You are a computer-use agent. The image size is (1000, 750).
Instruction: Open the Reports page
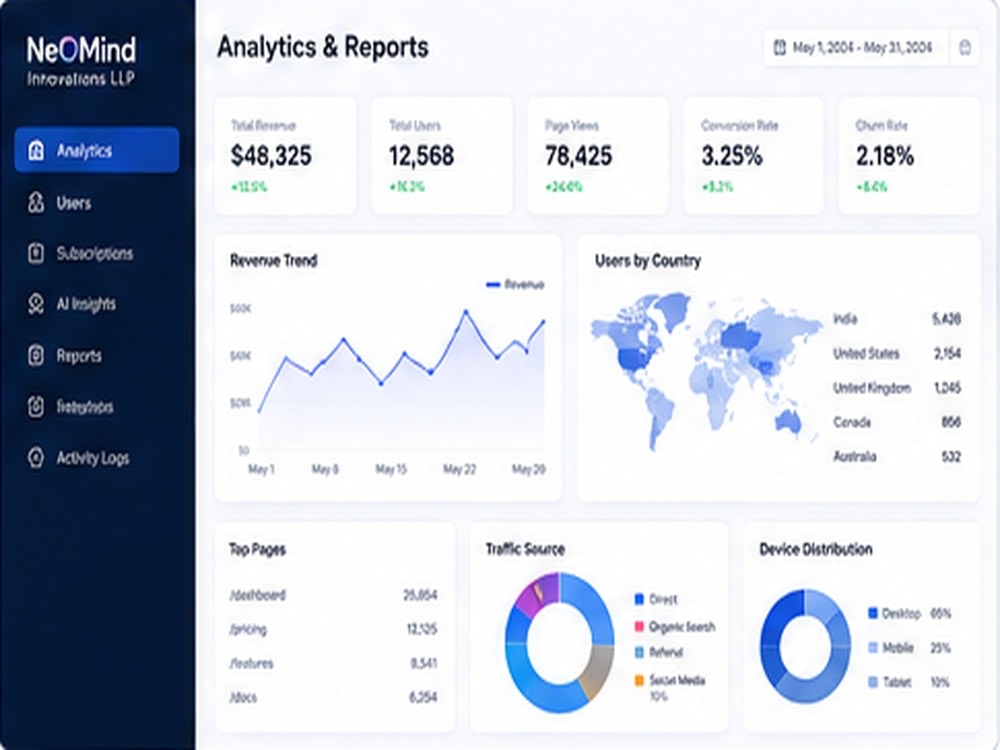point(97,355)
